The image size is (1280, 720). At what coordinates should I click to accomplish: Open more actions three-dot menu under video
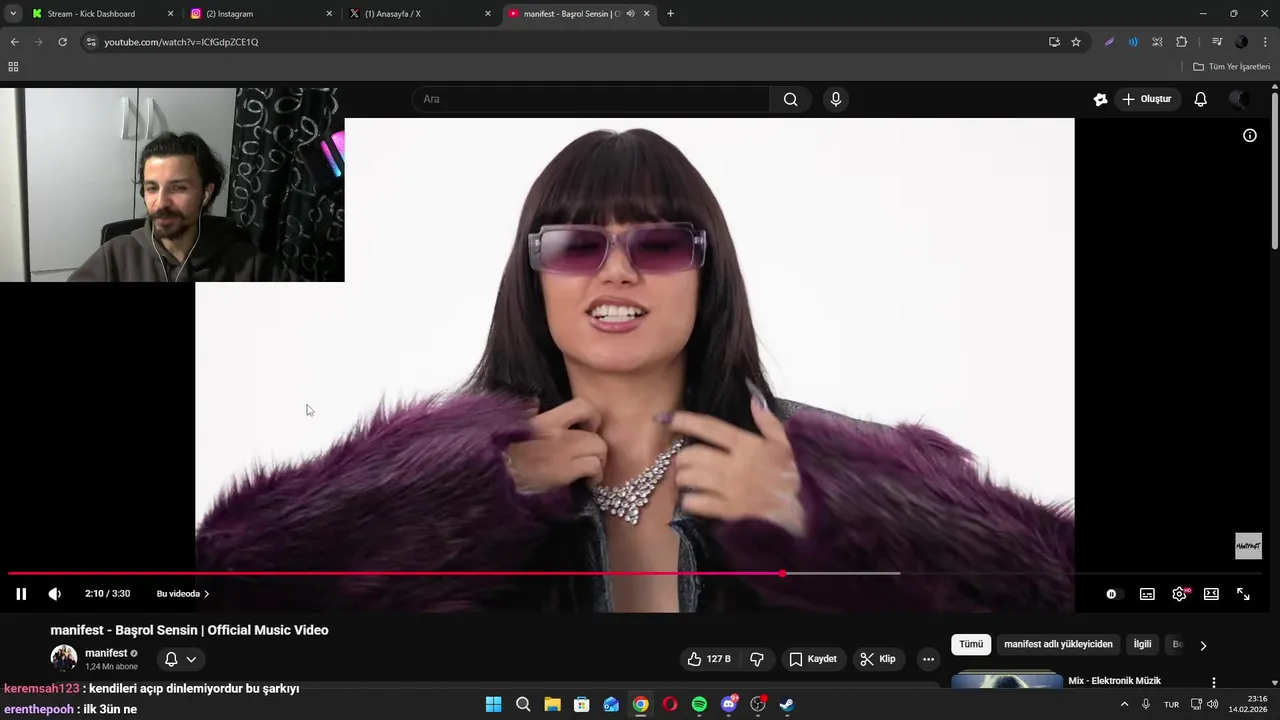(928, 659)
